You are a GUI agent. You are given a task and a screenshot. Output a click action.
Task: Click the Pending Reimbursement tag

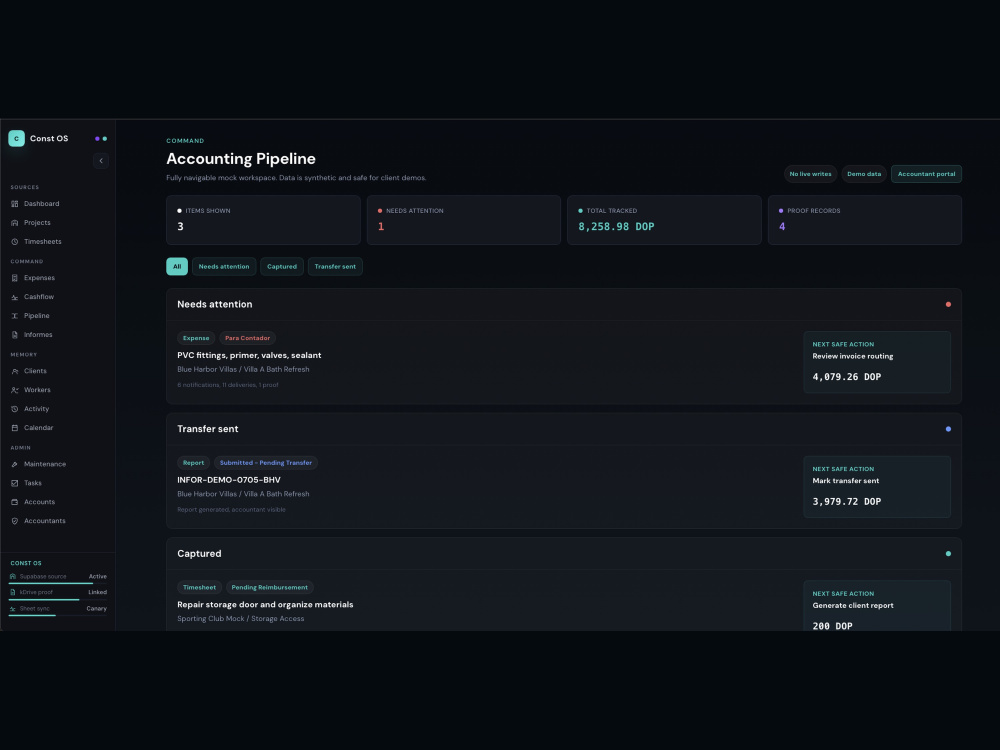(x=269, y=587)
